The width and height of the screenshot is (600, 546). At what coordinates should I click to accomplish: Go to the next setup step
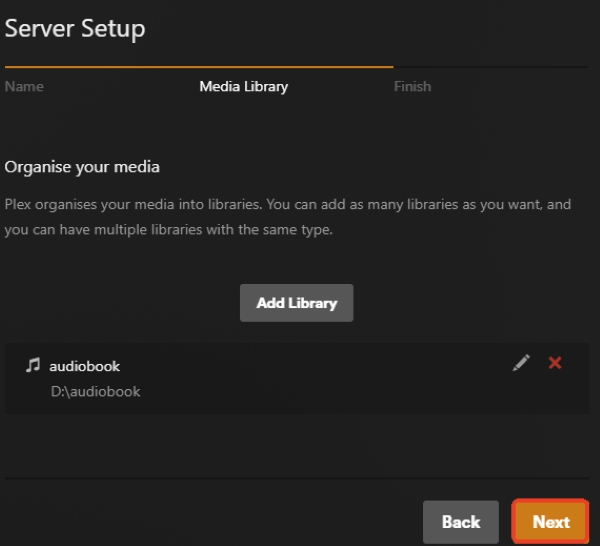pyautogui.click(x=550, y=522)
